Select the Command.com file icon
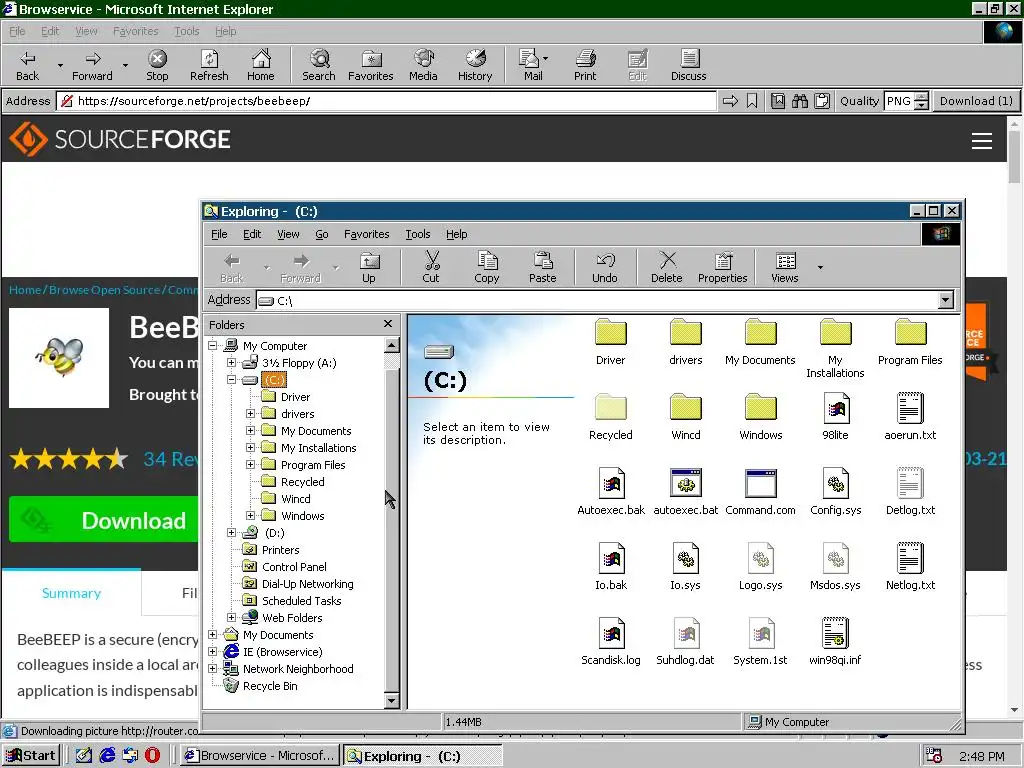1024x768 pixels. click(760, 483)
